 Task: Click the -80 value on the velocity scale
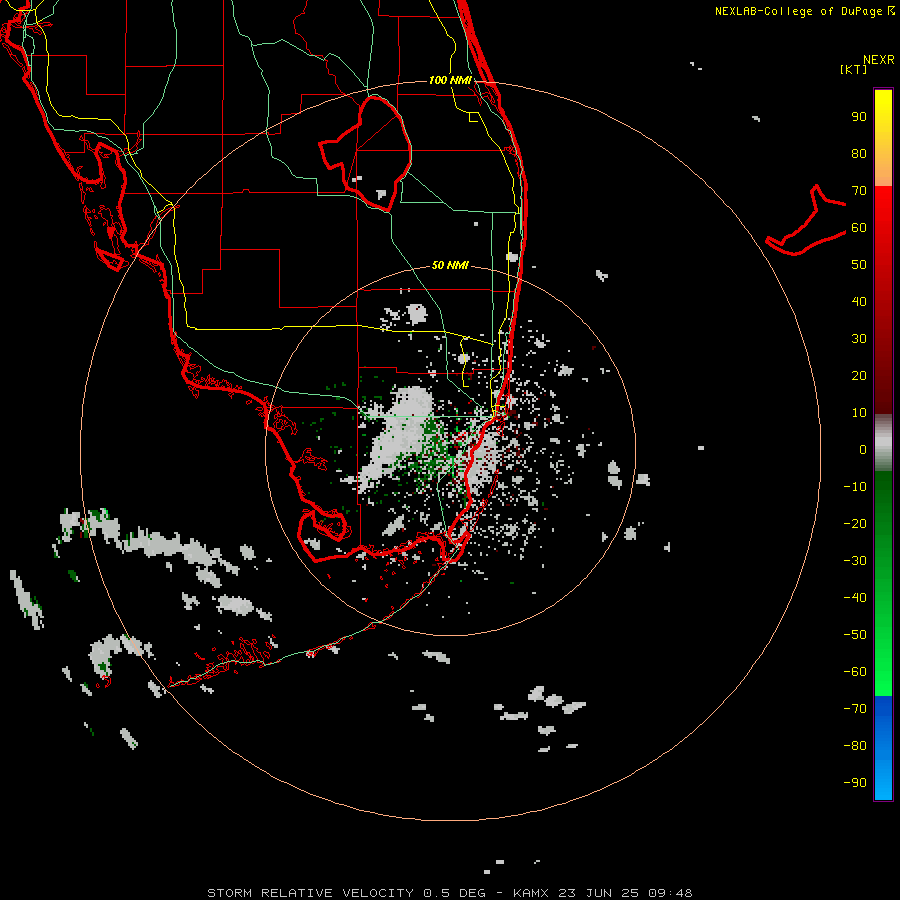855,746
